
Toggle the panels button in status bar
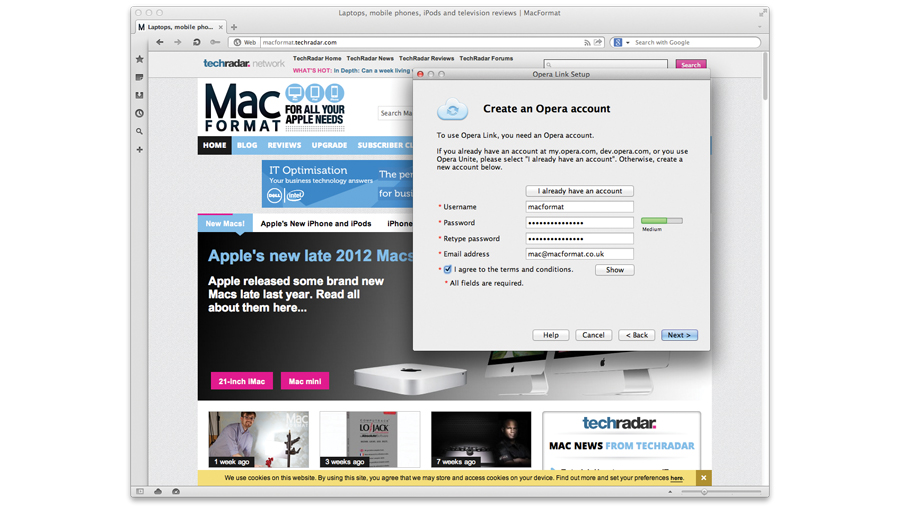click(x=140, y=491)
